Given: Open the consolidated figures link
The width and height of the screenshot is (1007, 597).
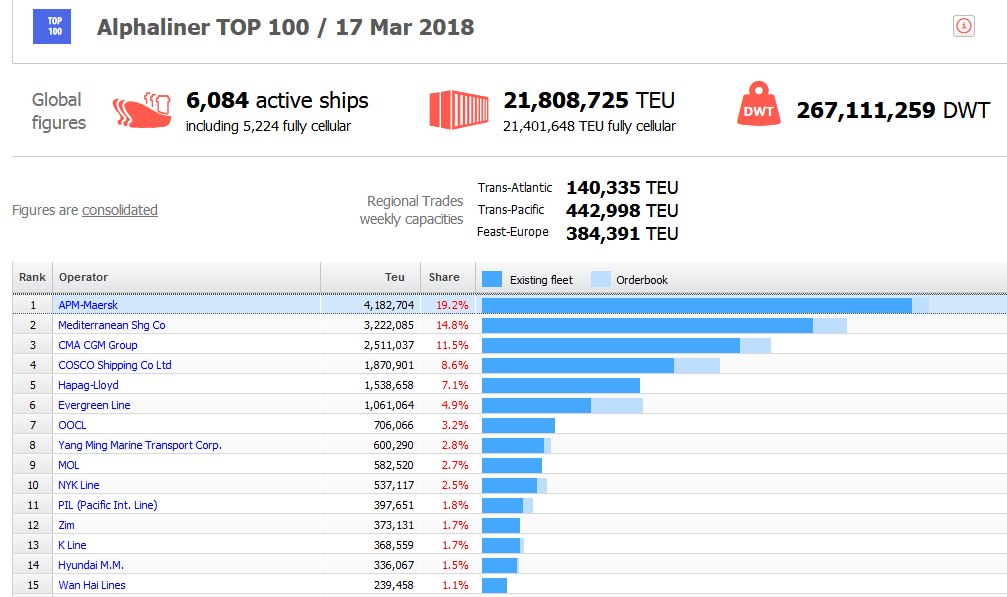Looking at the screenshot, I should (119, 210).
